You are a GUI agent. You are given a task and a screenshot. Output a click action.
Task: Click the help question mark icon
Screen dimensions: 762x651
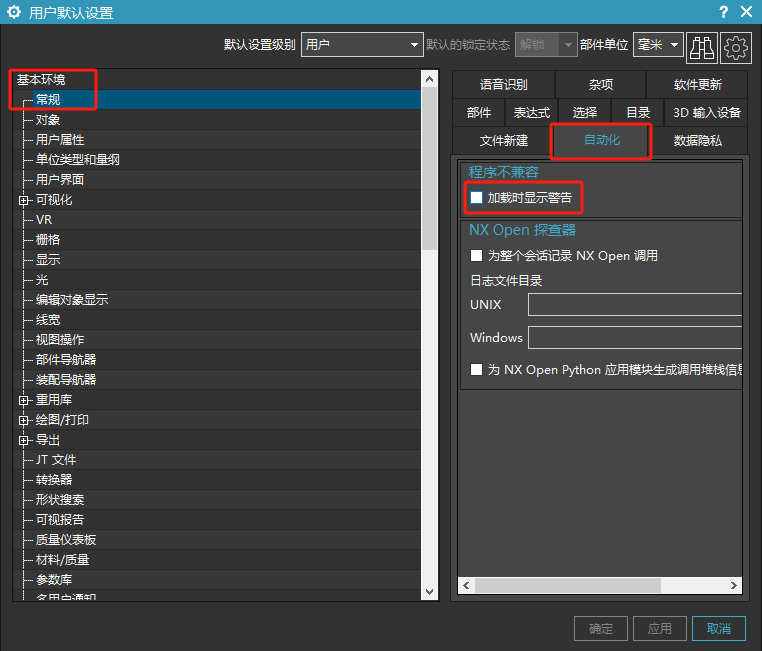pos(723,12)
